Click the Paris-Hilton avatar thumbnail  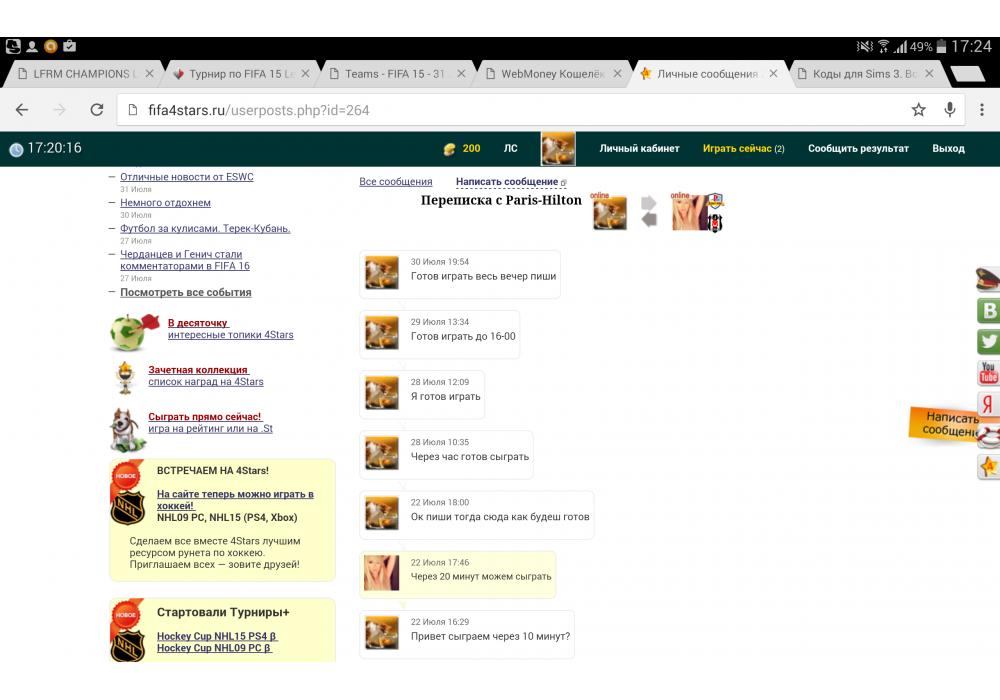(x=690, y=212)
